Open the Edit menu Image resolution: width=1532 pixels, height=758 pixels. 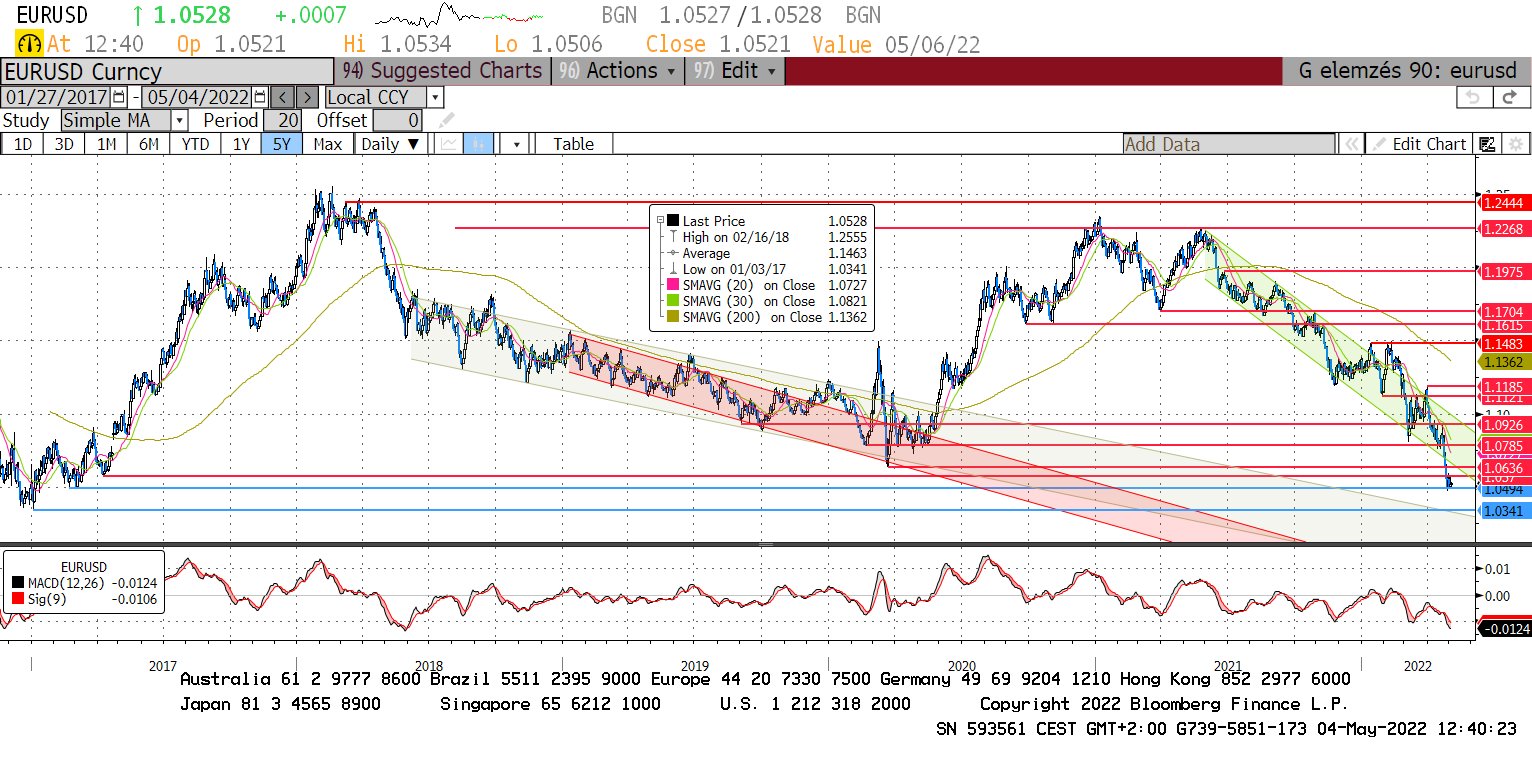pyautogui.click(x=735, y=71)
